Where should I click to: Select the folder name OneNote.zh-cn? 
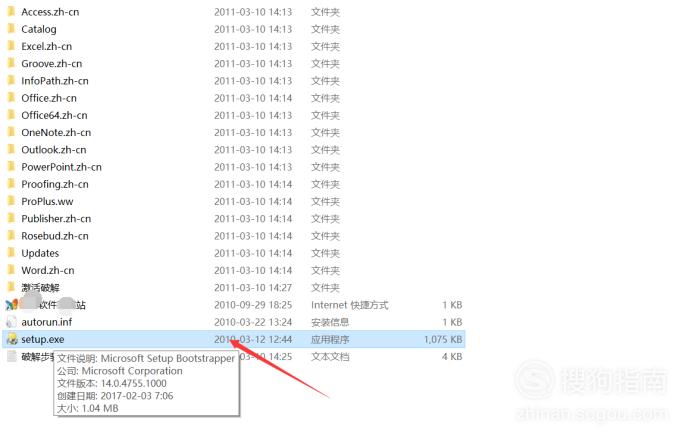[x=56, y=132]
